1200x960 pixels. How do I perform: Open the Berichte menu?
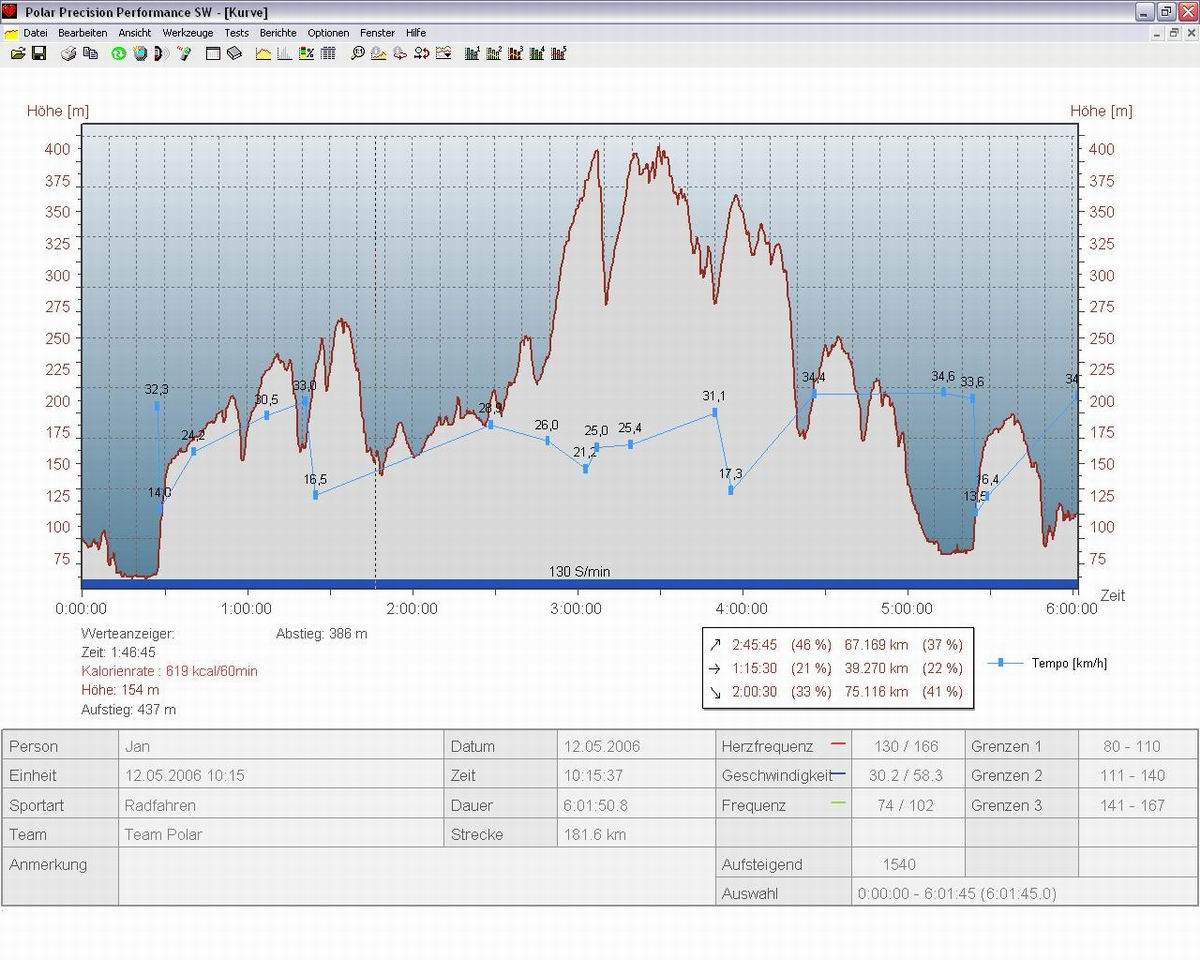coord(278,33)
